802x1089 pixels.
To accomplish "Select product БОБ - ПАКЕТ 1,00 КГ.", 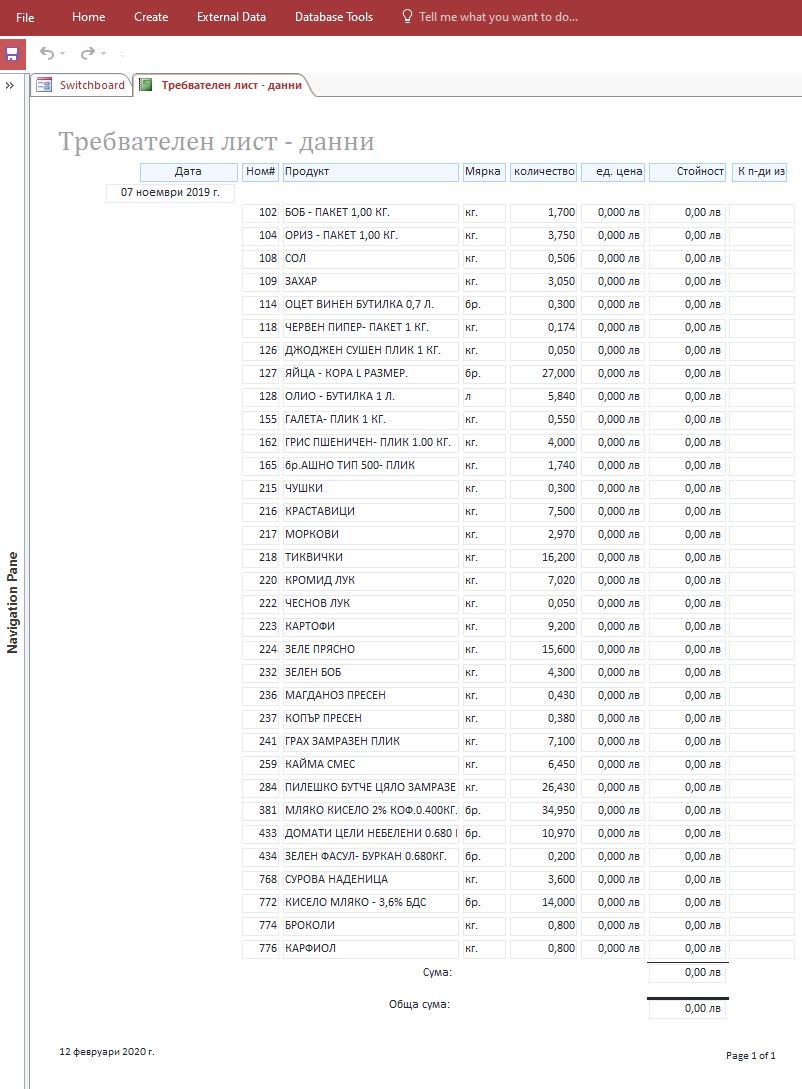I will click(x=371, y=213).
